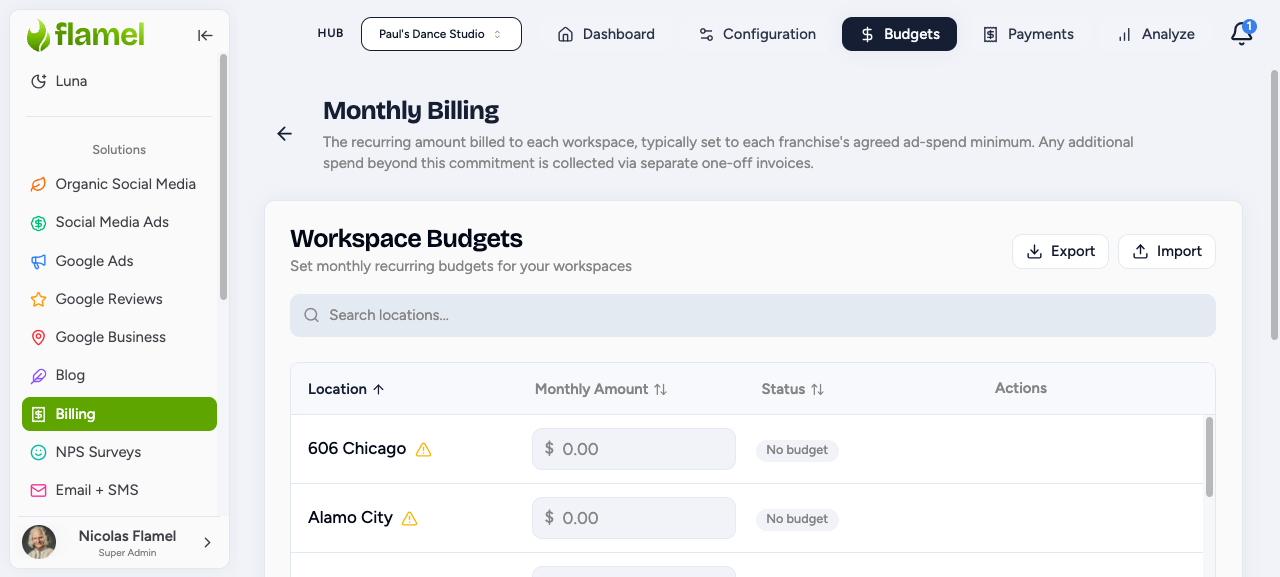Click the Import upload icon
1280x577 pixels.
(1140, 252)
